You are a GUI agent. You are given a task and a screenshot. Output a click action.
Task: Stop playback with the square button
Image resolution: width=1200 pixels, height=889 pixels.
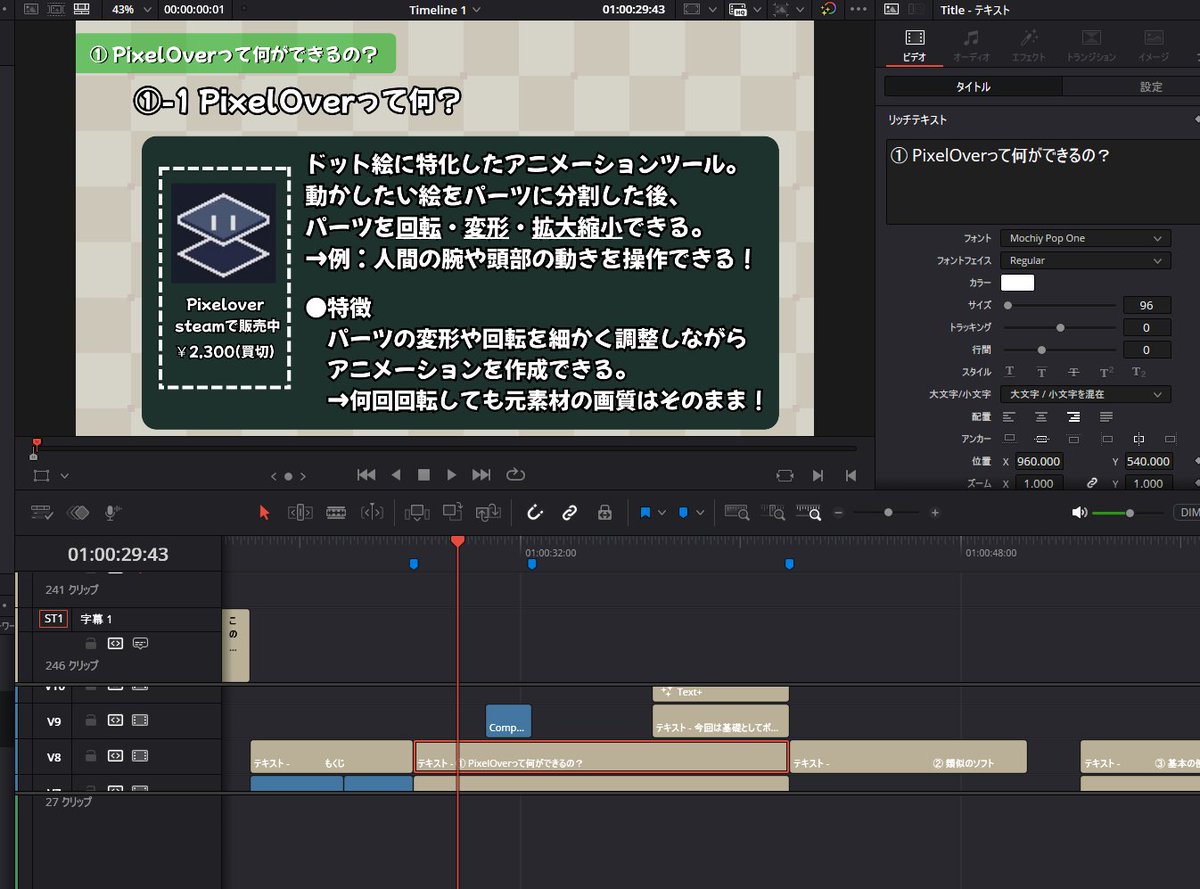coord(423,475)
